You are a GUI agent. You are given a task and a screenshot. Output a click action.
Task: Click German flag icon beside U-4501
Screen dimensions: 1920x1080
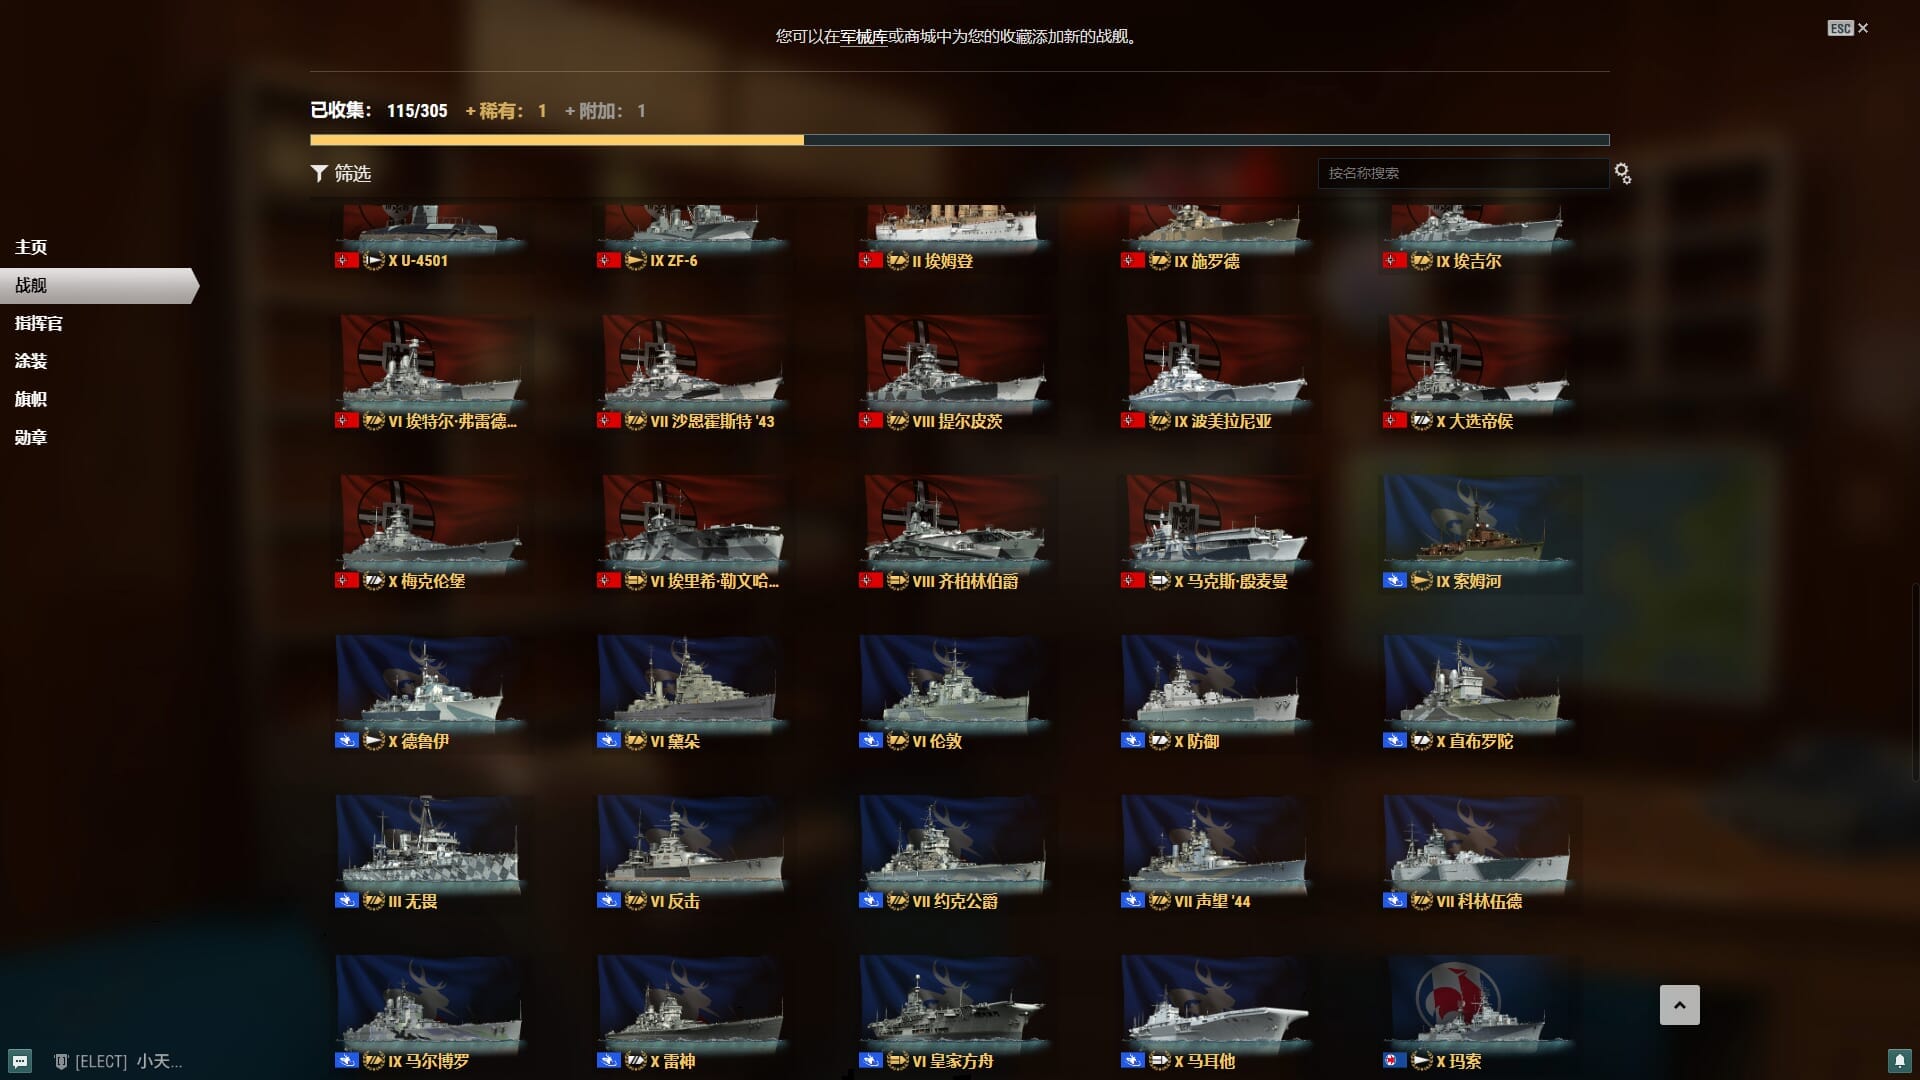click(x=346, y=260)
